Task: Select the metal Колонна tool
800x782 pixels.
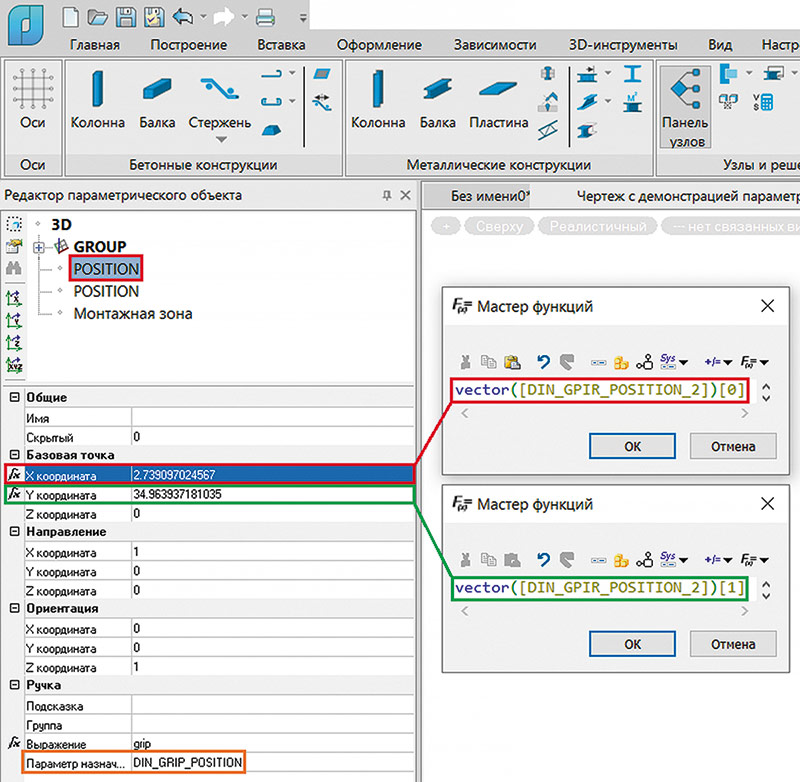Action: pyautogui.click(x=378, y=99)
